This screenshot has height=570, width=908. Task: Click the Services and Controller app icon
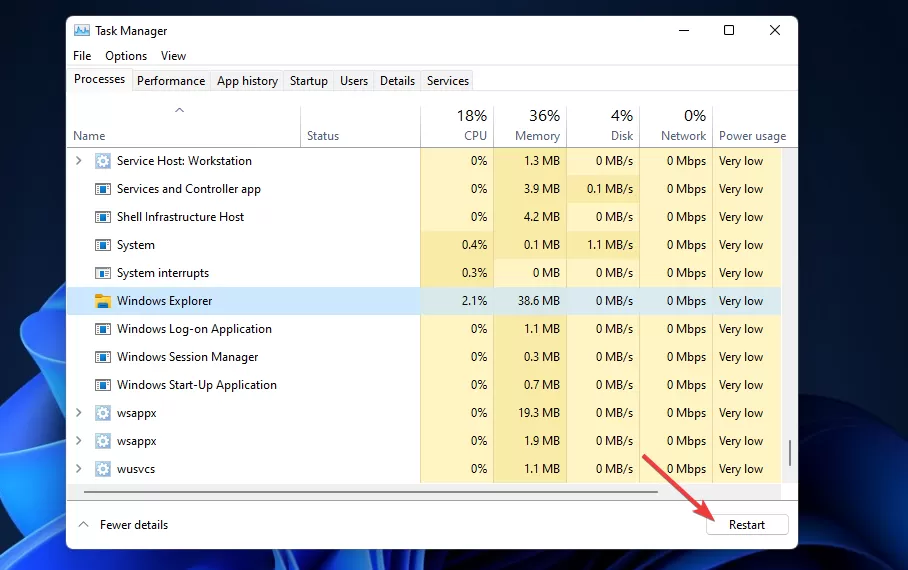pyautogui.click(x=102, y=189)
